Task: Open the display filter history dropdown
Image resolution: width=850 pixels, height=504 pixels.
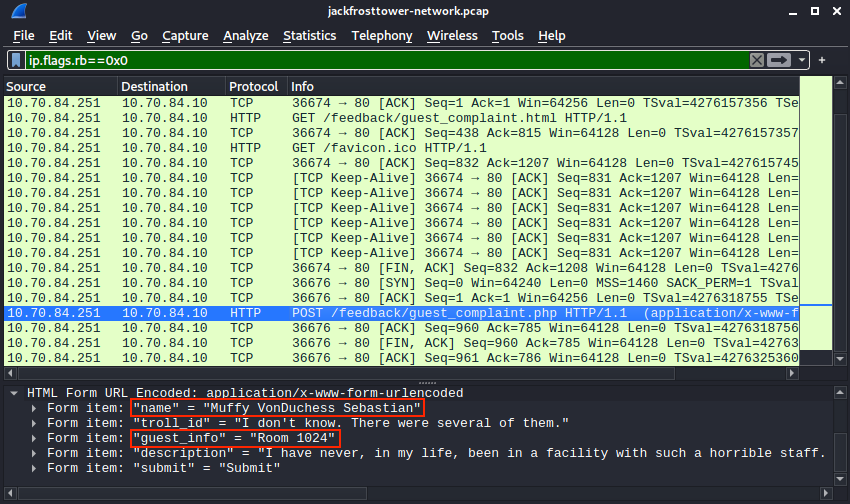Action: pyautogui.click(x=802, y=60)
